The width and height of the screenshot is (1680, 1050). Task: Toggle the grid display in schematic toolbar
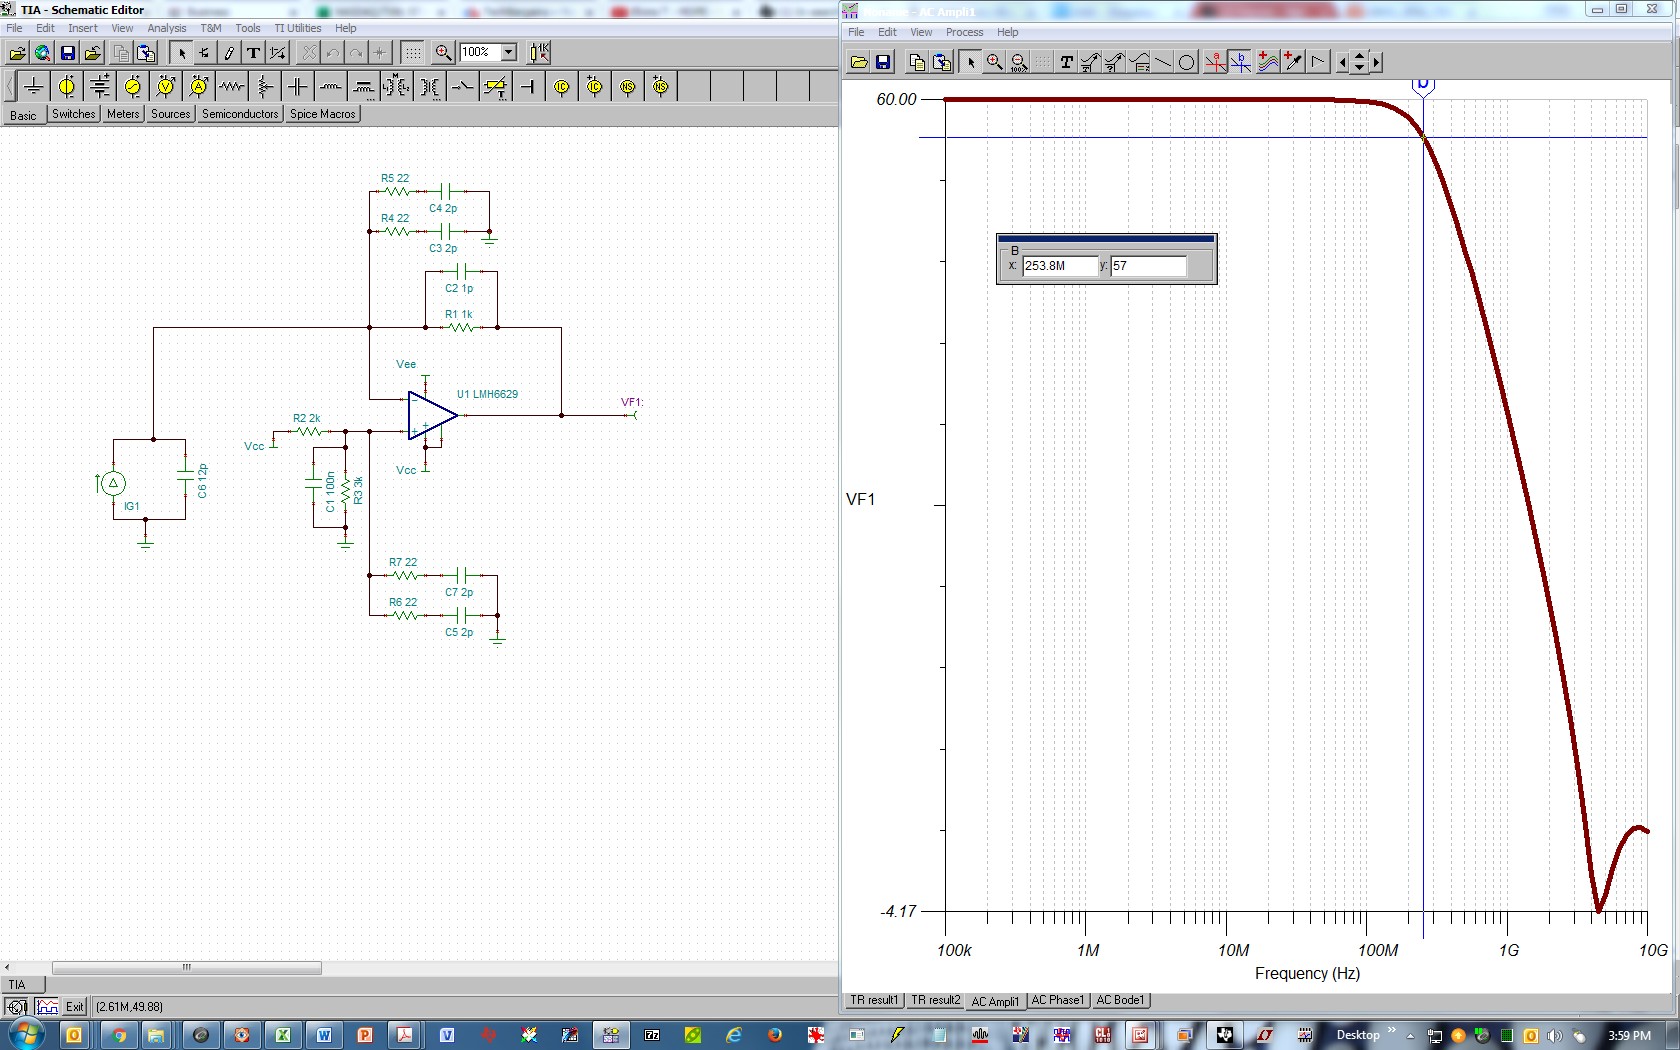tap(412, 53)
